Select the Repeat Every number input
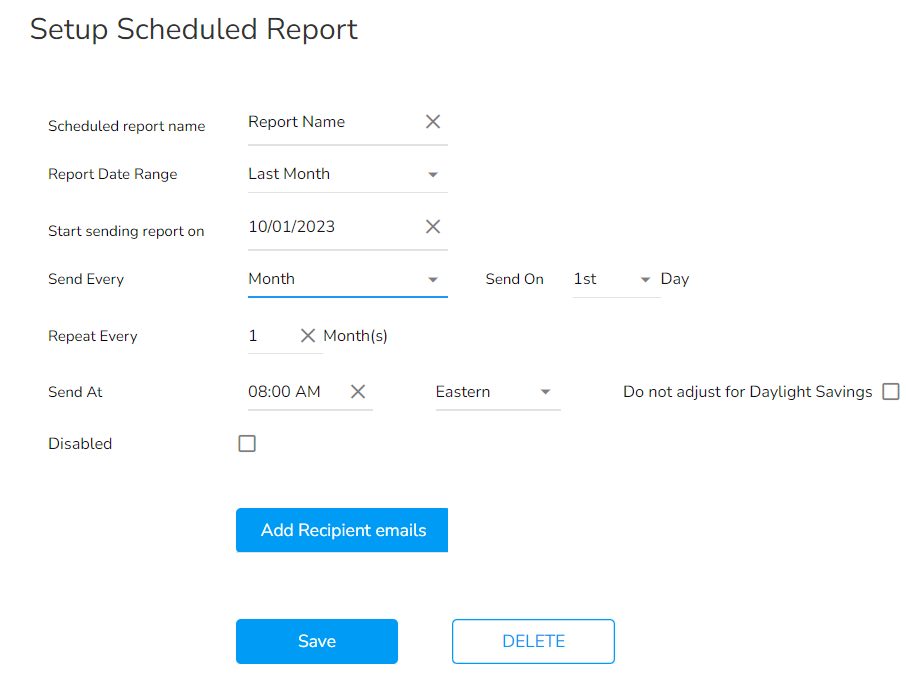 click(270, 336)
